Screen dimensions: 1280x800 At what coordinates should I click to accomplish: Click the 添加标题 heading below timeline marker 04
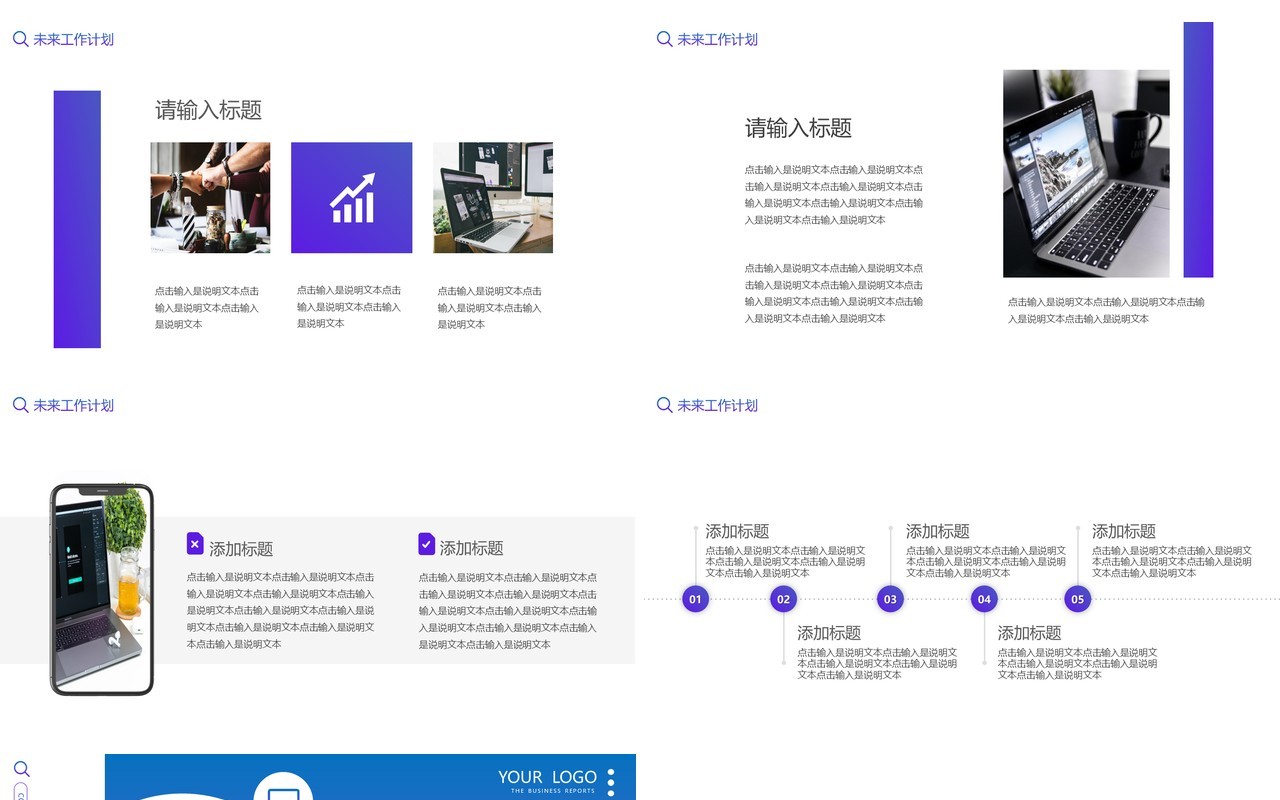click(x=1030, y=633)
